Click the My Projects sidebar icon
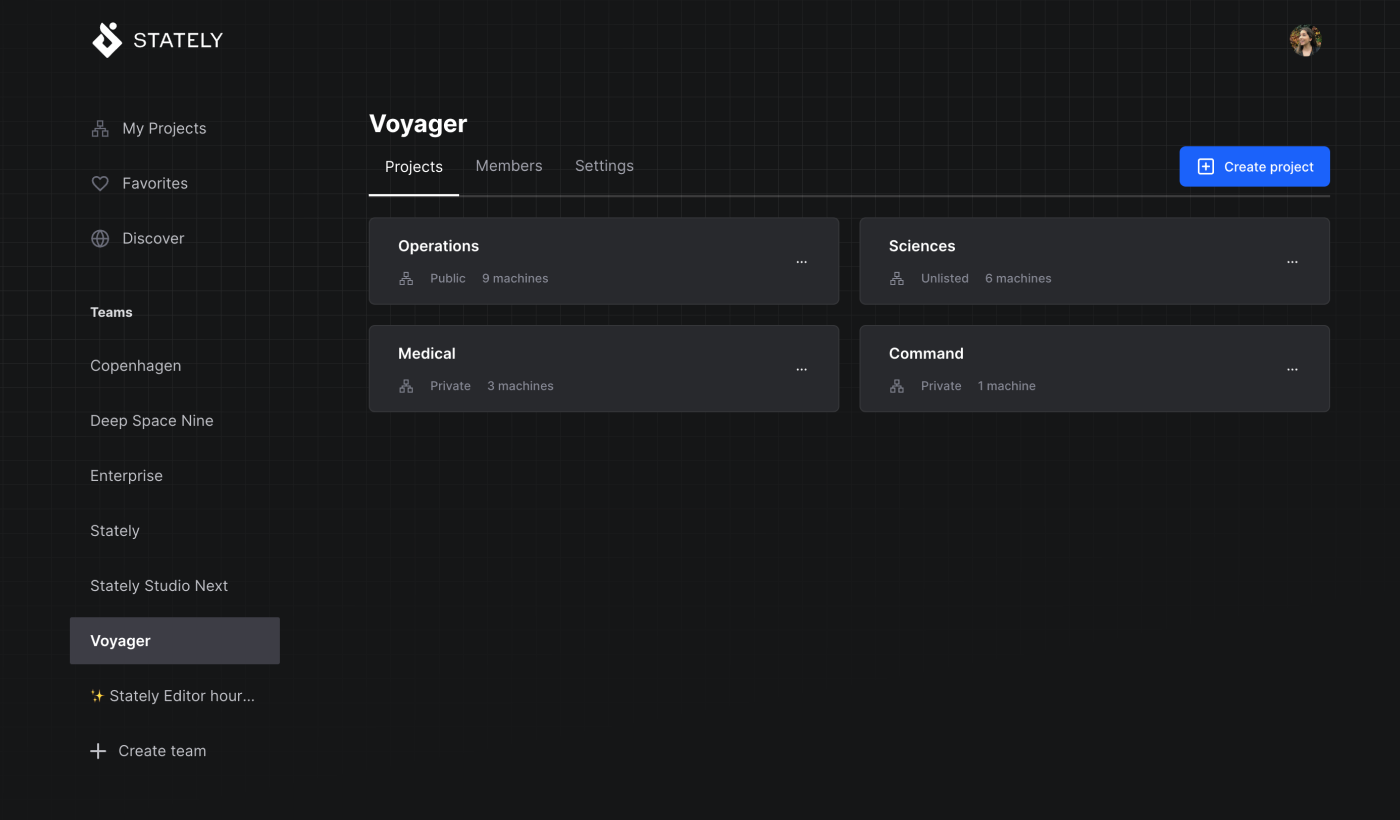 [x=100, y=128]
